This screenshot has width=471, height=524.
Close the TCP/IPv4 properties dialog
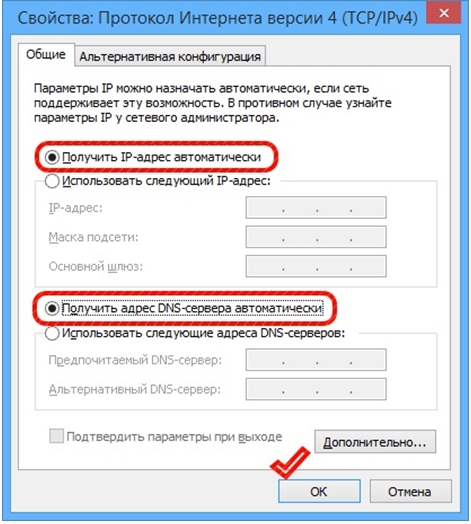[444, 13]
